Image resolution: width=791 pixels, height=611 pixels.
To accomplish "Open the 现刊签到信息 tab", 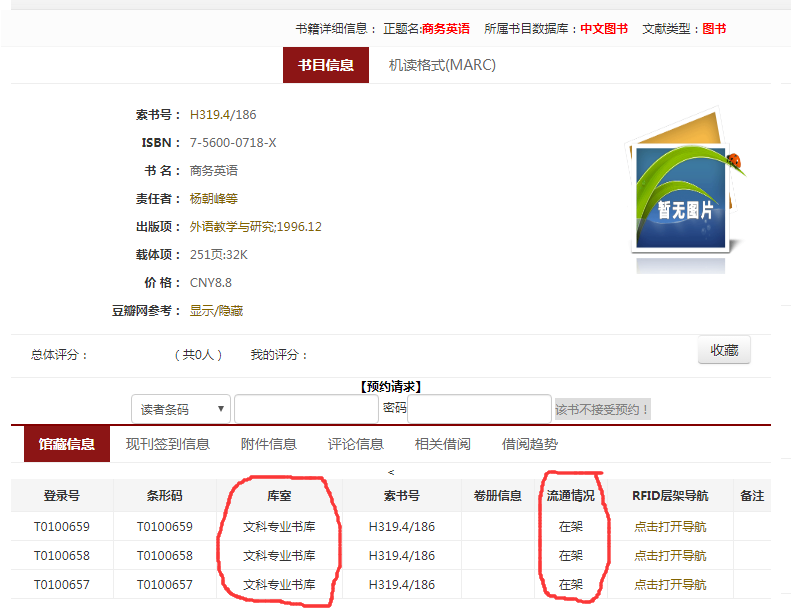I will (x=167, y=444).
